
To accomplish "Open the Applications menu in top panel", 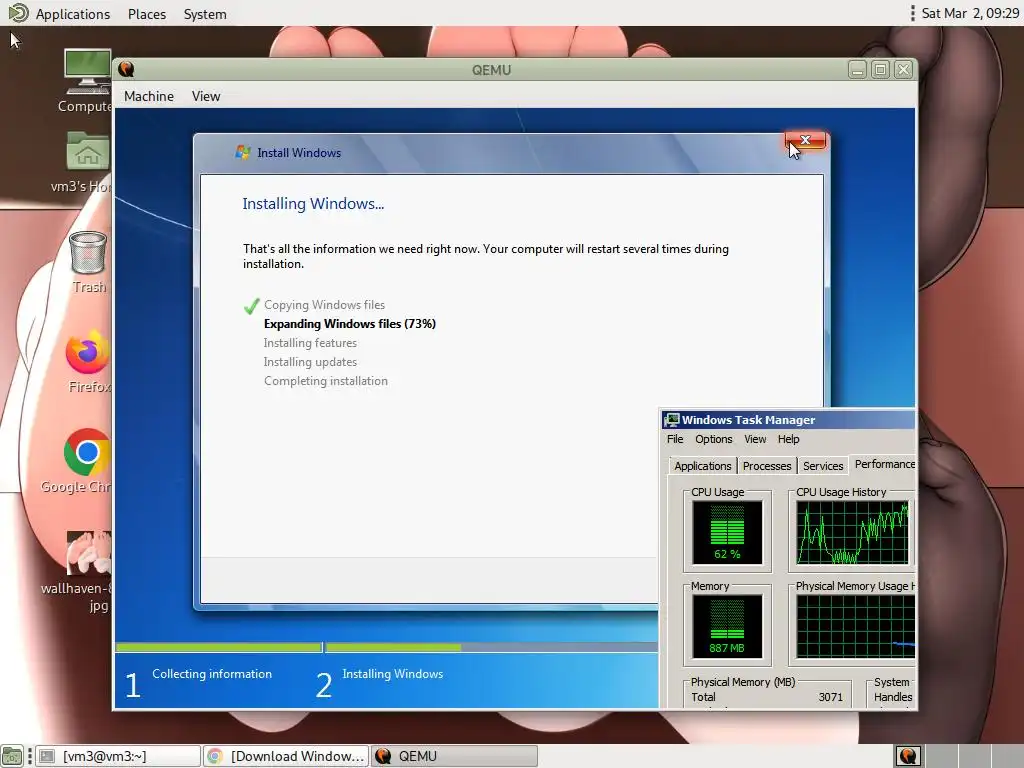I will pos(72,14).
